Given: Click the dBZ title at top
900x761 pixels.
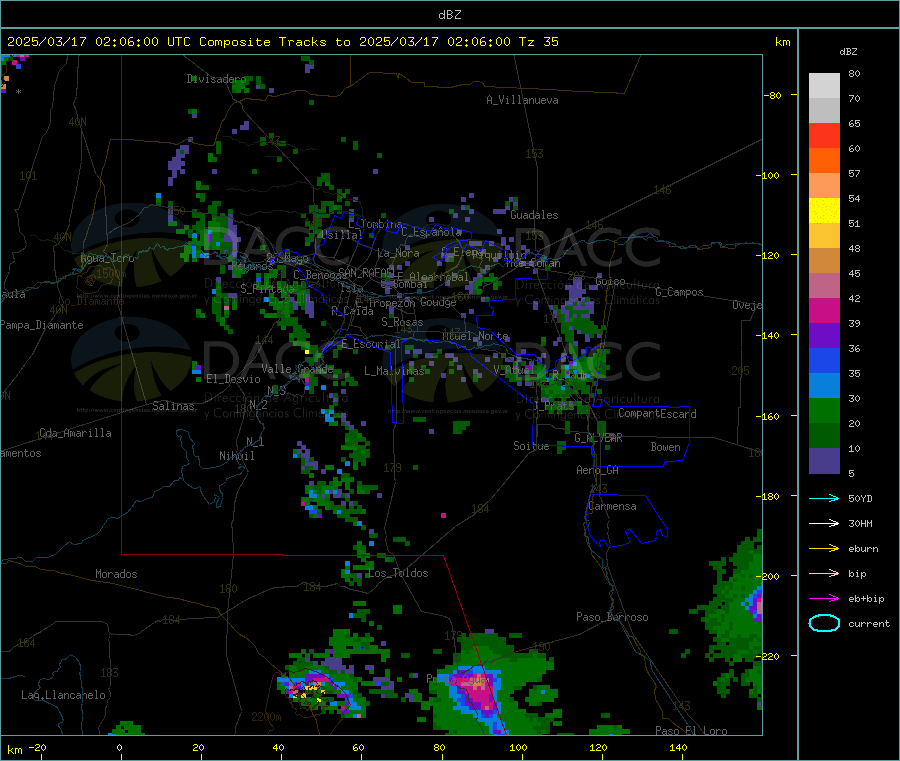Looking at the screenshot, I should (449, 15).
